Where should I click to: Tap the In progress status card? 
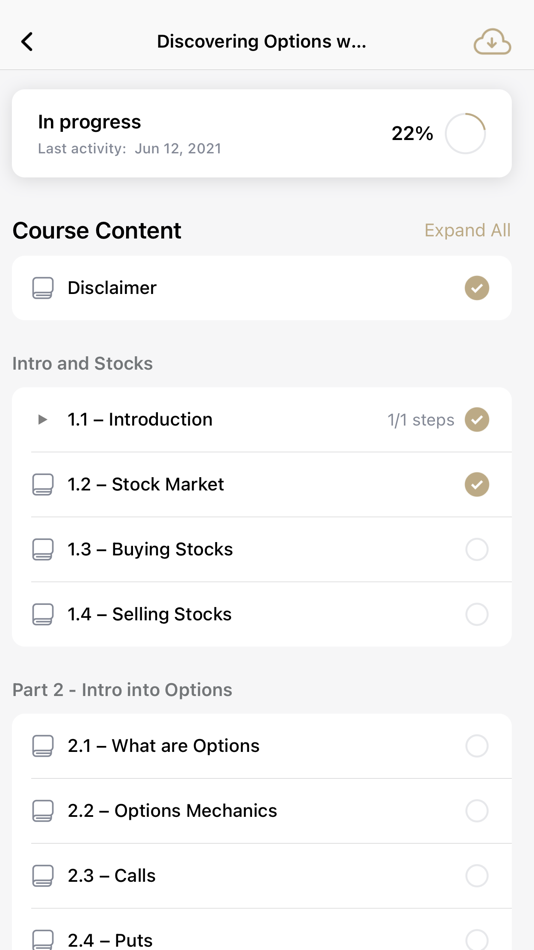pos(262,133)
